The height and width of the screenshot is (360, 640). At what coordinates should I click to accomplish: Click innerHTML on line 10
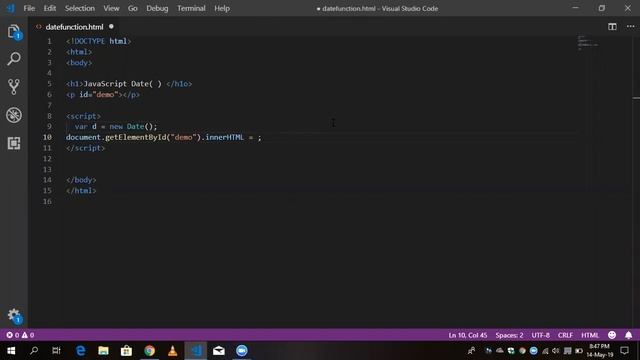(224, 137)
